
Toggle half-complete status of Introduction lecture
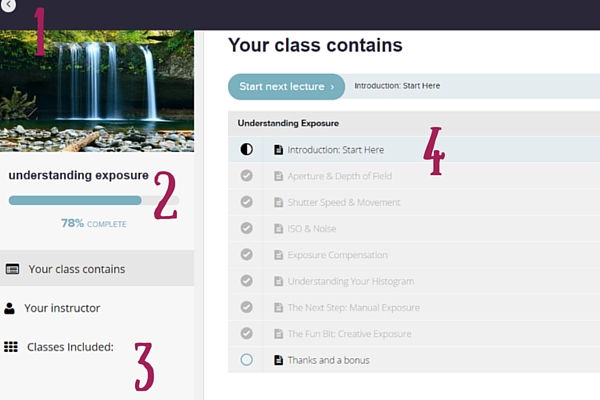coord(246,149)
